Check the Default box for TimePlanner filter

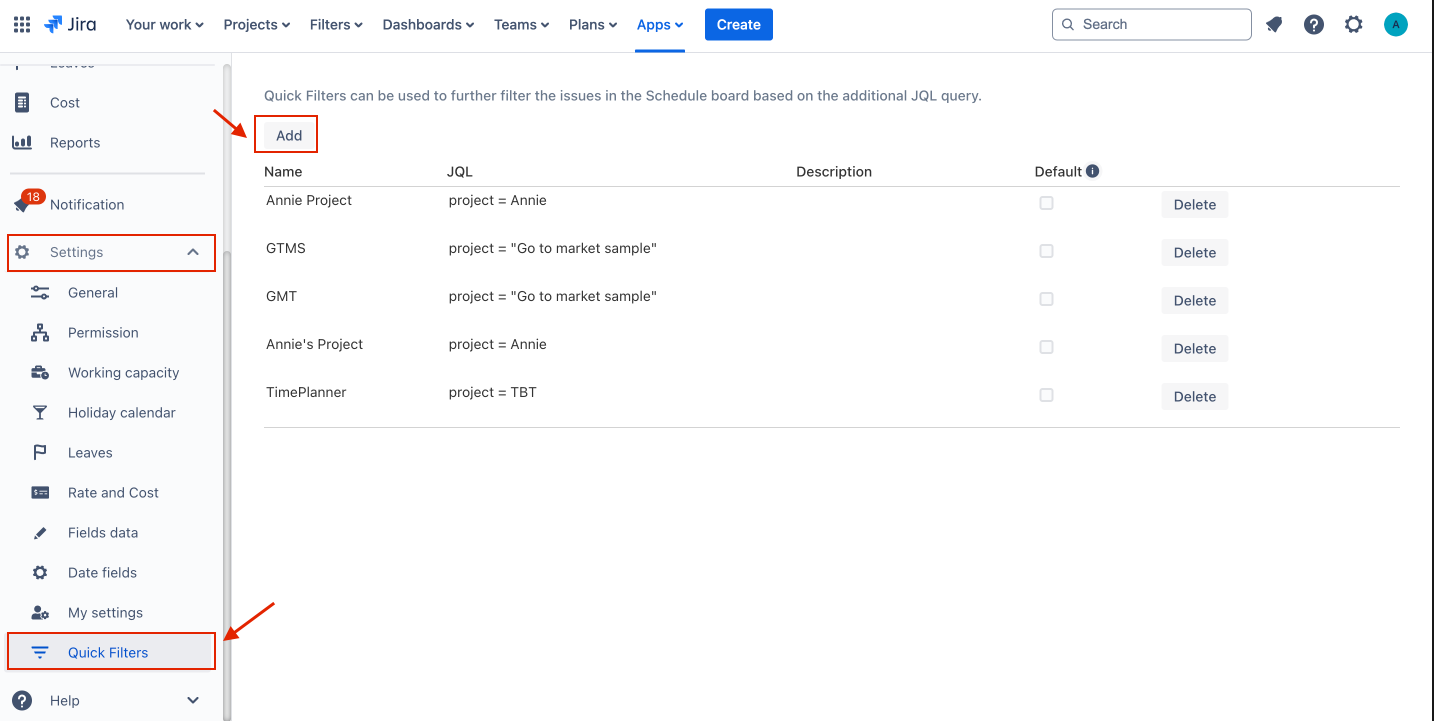tap(1046, 395)
